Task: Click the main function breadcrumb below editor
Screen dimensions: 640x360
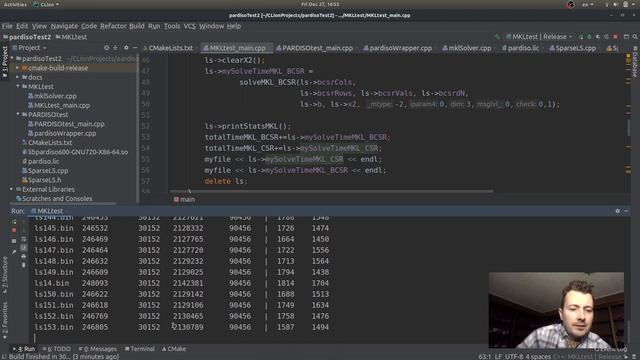Action: click(184, 200)
